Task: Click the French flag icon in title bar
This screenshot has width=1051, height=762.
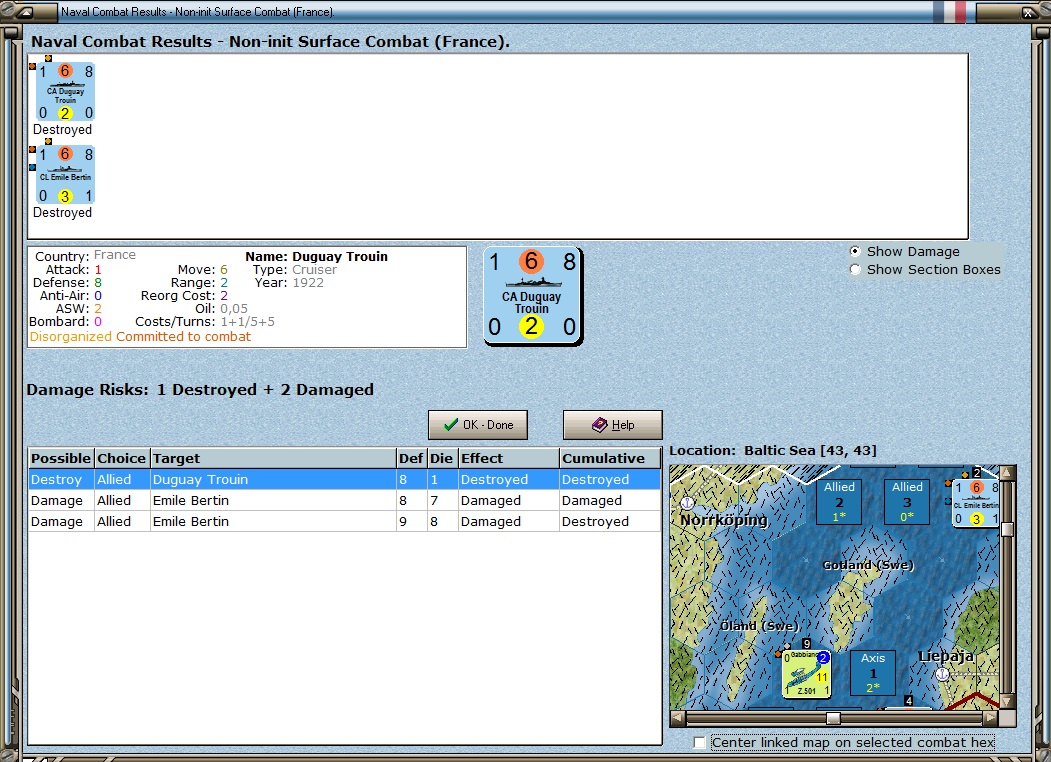Action: [x=950, y=11]
